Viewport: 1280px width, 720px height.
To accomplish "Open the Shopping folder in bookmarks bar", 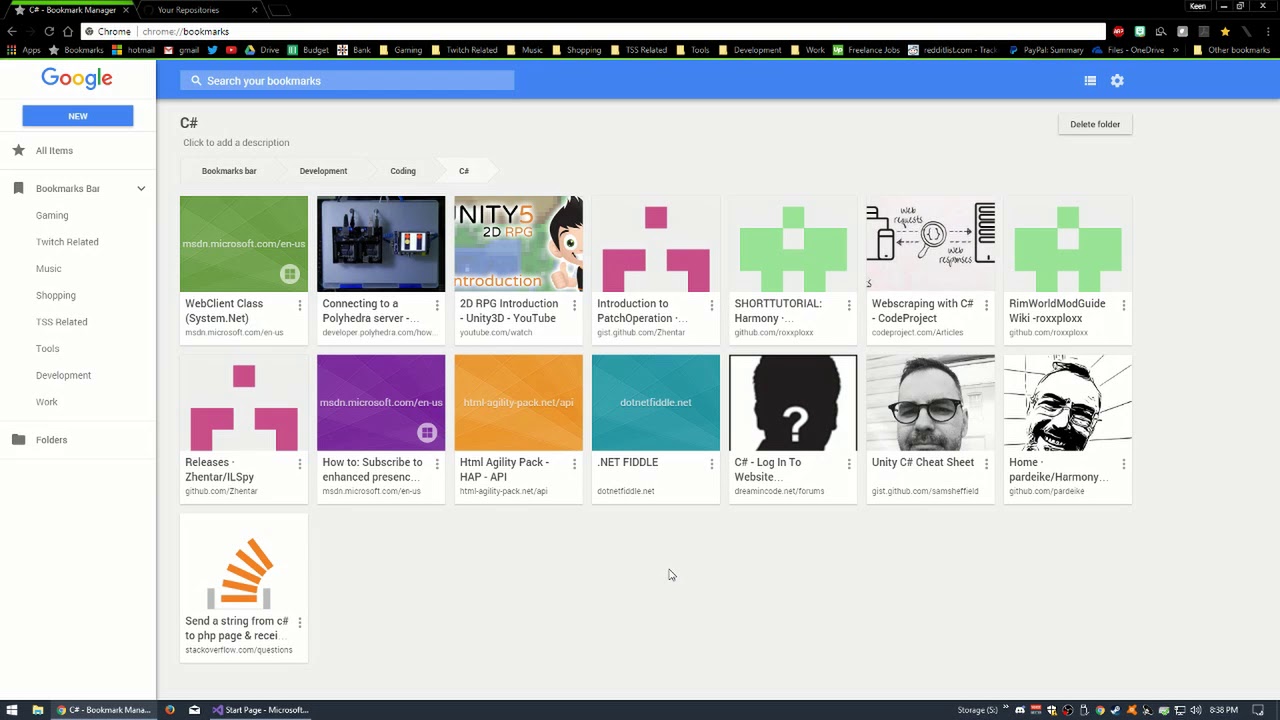I will coord(576,50).
